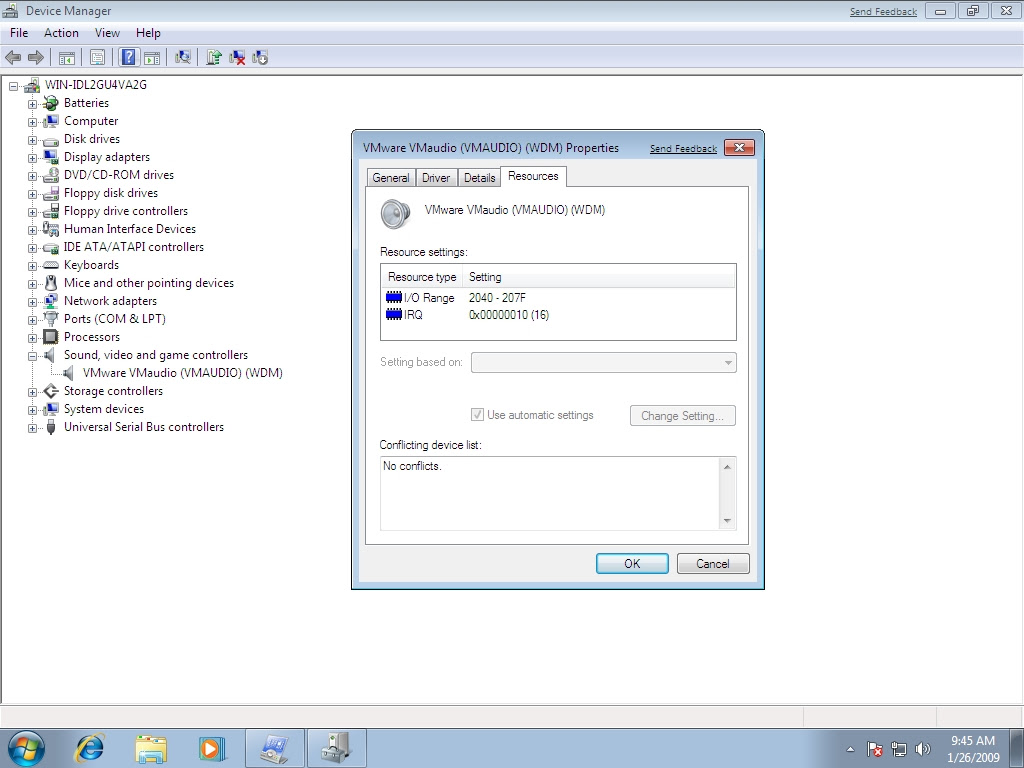Click the Update Driver Software toolbar icon
This screenshot has height=768, width=1024.
[214, 57]
